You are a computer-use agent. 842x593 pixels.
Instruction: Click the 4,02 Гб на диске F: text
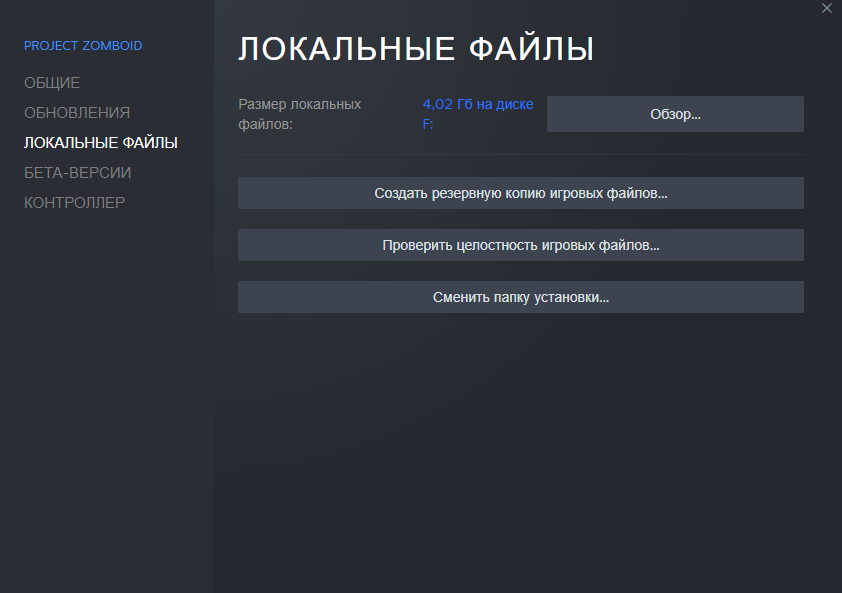pyautogui.click(x=477, y=114)
